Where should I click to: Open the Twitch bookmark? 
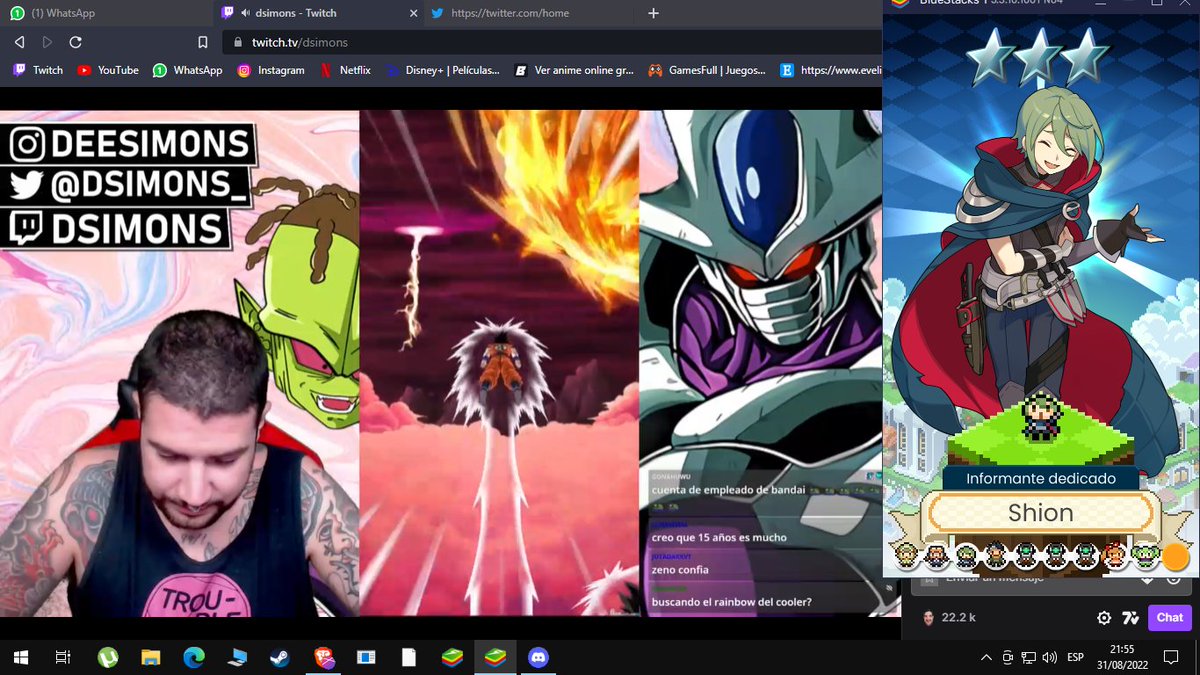(x=38, y=70)
